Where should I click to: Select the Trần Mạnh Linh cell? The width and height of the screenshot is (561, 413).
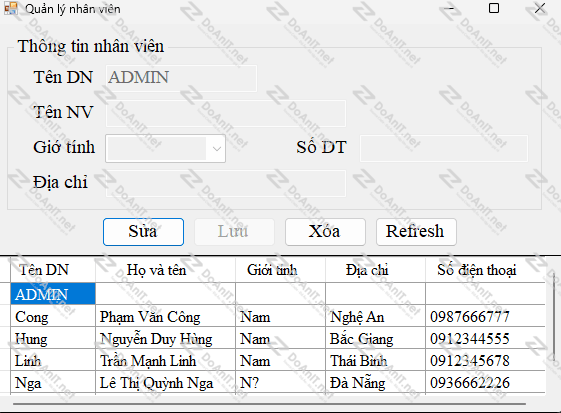[x=165, y=360]
